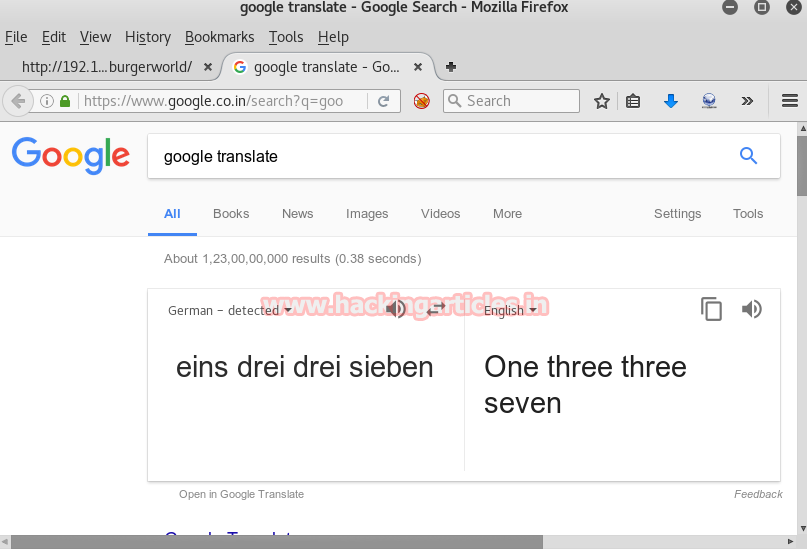Viewport: 807px width, 549px height.
Task: Click the blue Google search magnifier icon
Action: 748,156
